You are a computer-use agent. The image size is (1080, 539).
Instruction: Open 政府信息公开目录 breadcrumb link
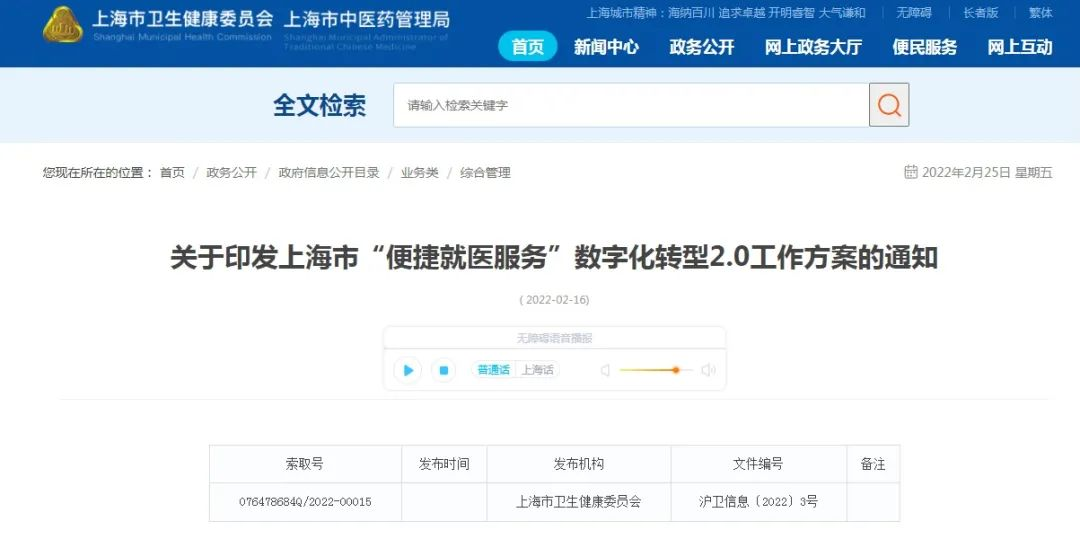pos(329,173)
